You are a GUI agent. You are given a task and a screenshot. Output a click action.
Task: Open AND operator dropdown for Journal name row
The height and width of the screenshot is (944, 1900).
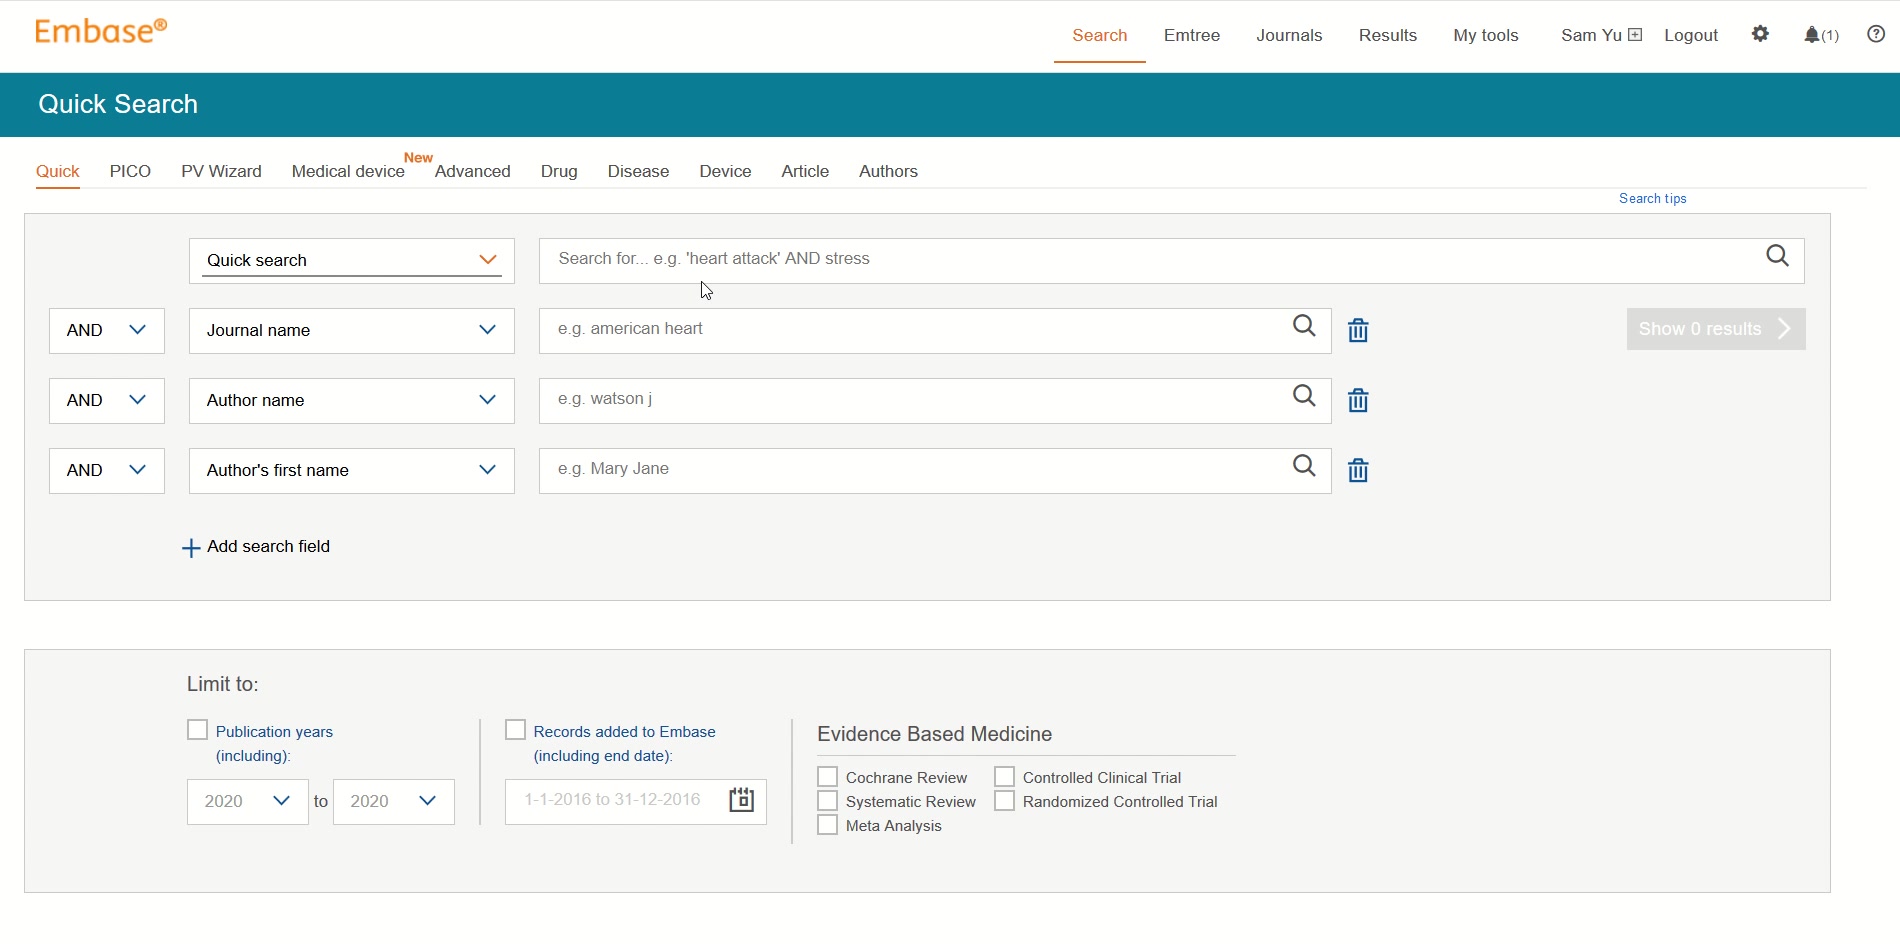pos(107,331)
